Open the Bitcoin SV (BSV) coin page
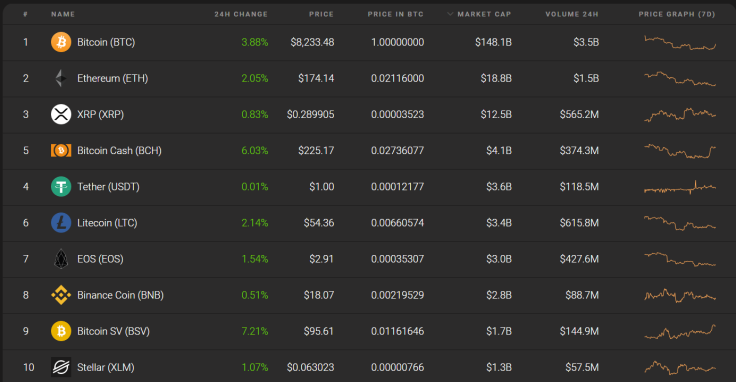736x382 pixels. click(x=114, y=331)
